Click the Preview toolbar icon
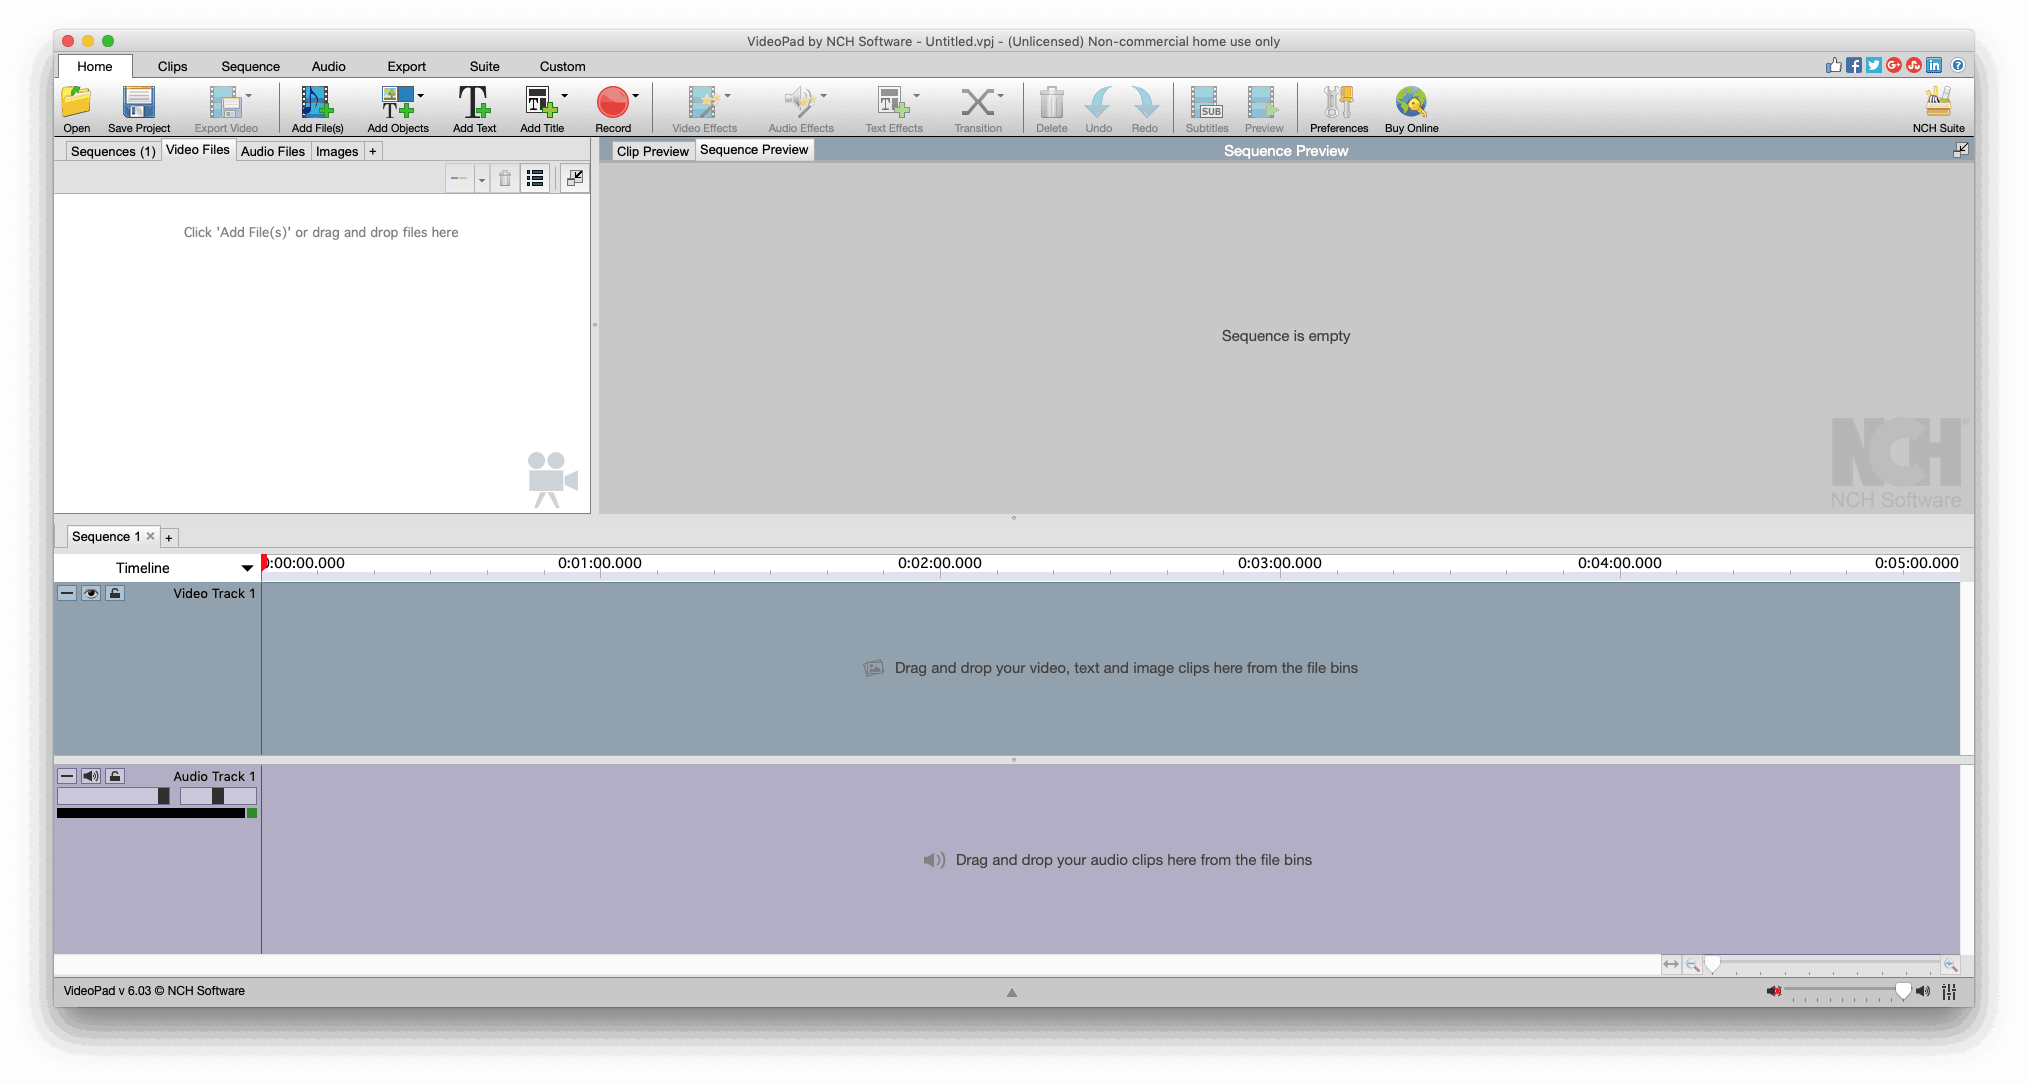The width and height of the screenshot is (2028, 1085). tap(1263, 108)
